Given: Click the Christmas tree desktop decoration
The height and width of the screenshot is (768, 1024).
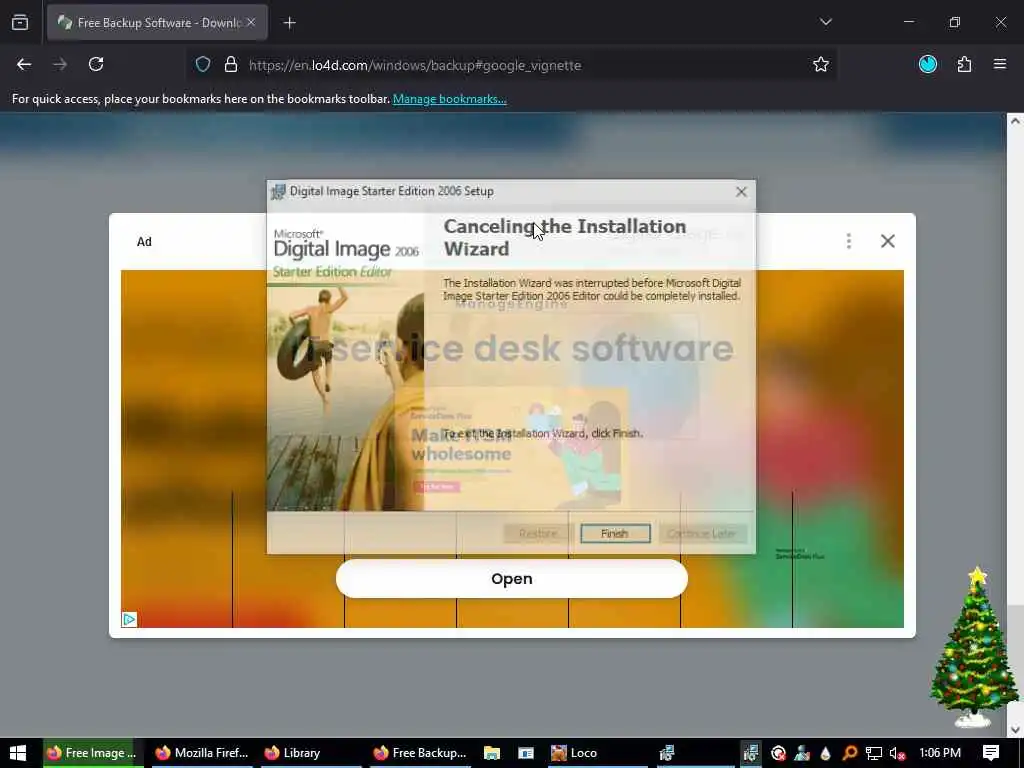Looking at the screenshot, I should pos(974,647).
